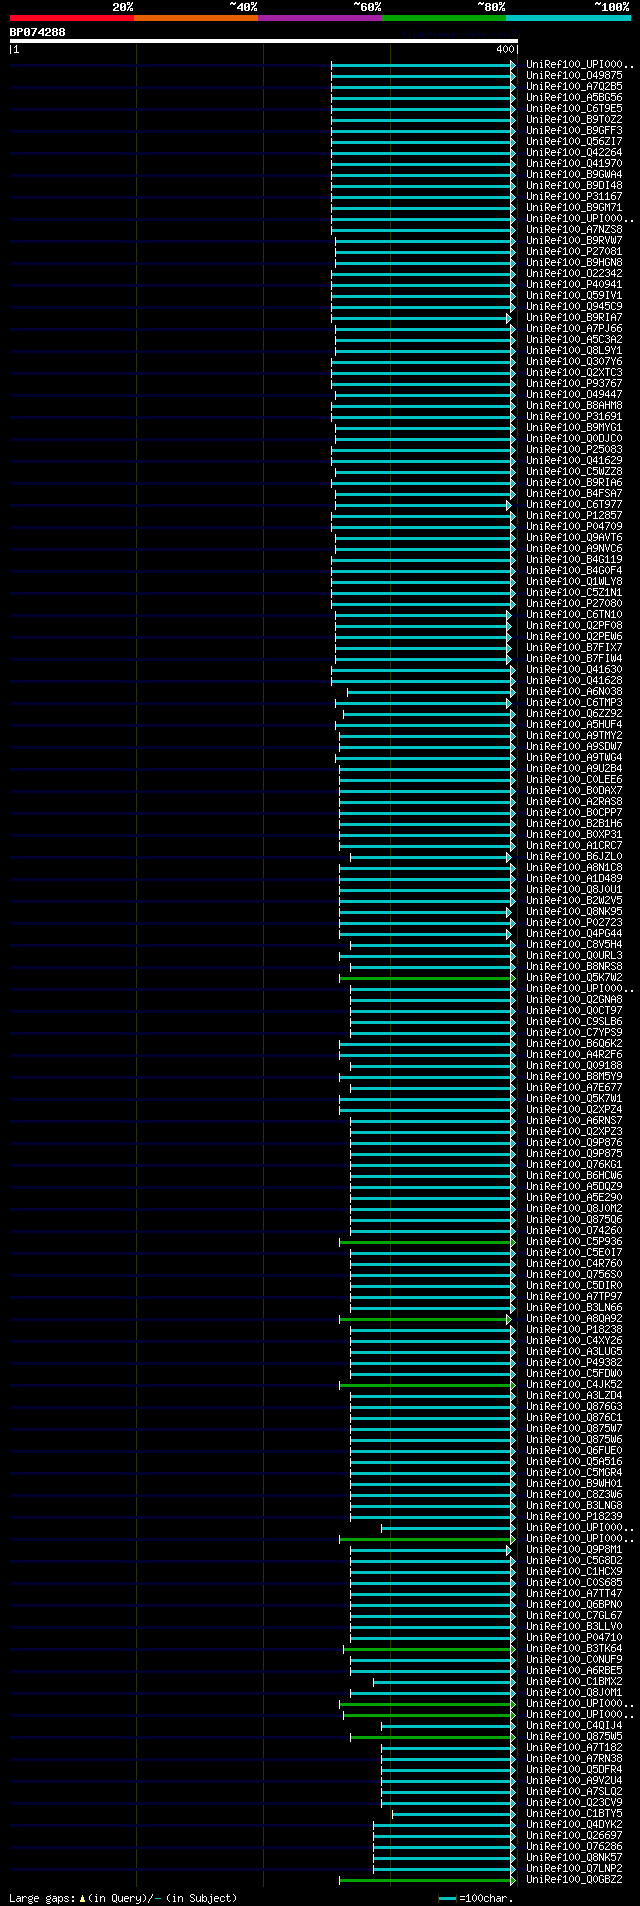Select the UniRef100_C1BMX2 label
This screenshot has width=640, height=1906.
pyautogui.click(x=574, y=1681)
